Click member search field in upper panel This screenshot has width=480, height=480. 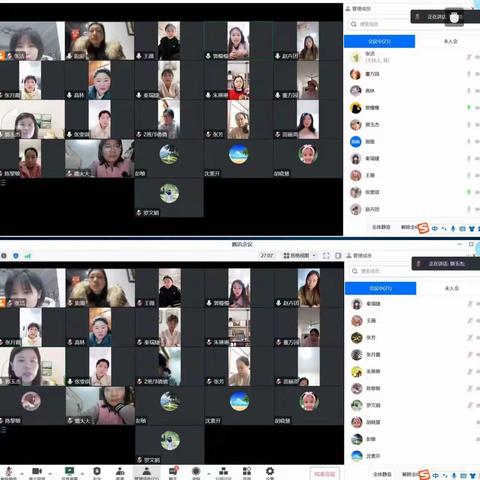[379, 24]
